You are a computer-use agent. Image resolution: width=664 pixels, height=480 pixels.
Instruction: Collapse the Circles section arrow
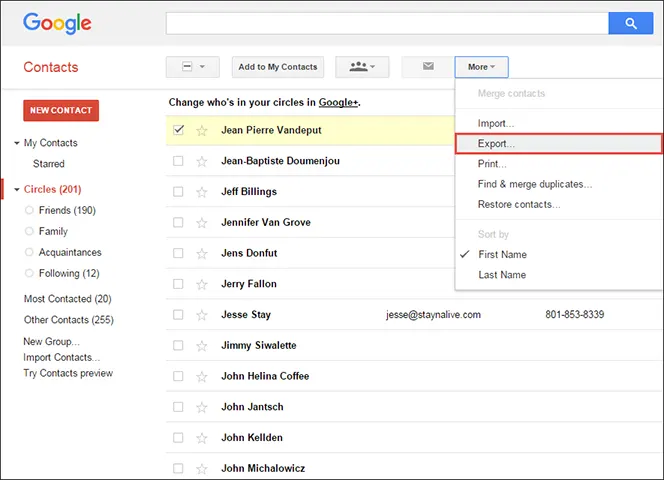click(x=17, y=189)
